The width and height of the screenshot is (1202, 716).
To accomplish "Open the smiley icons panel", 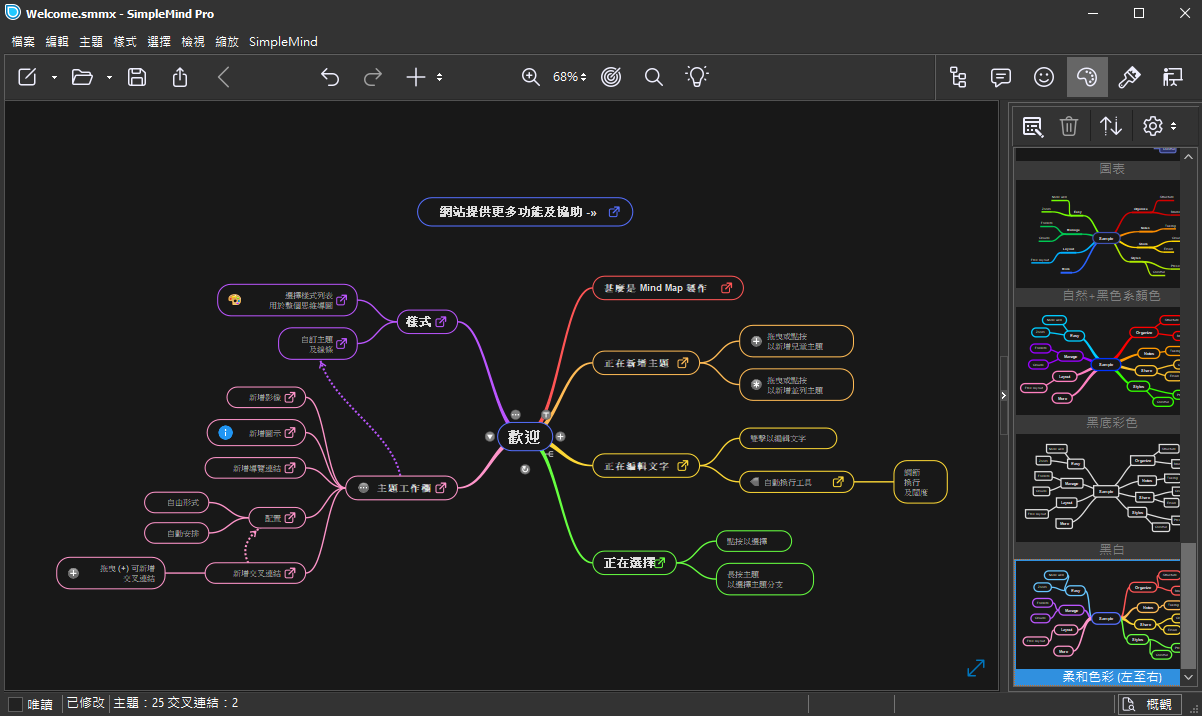I will click(1044, 77).
